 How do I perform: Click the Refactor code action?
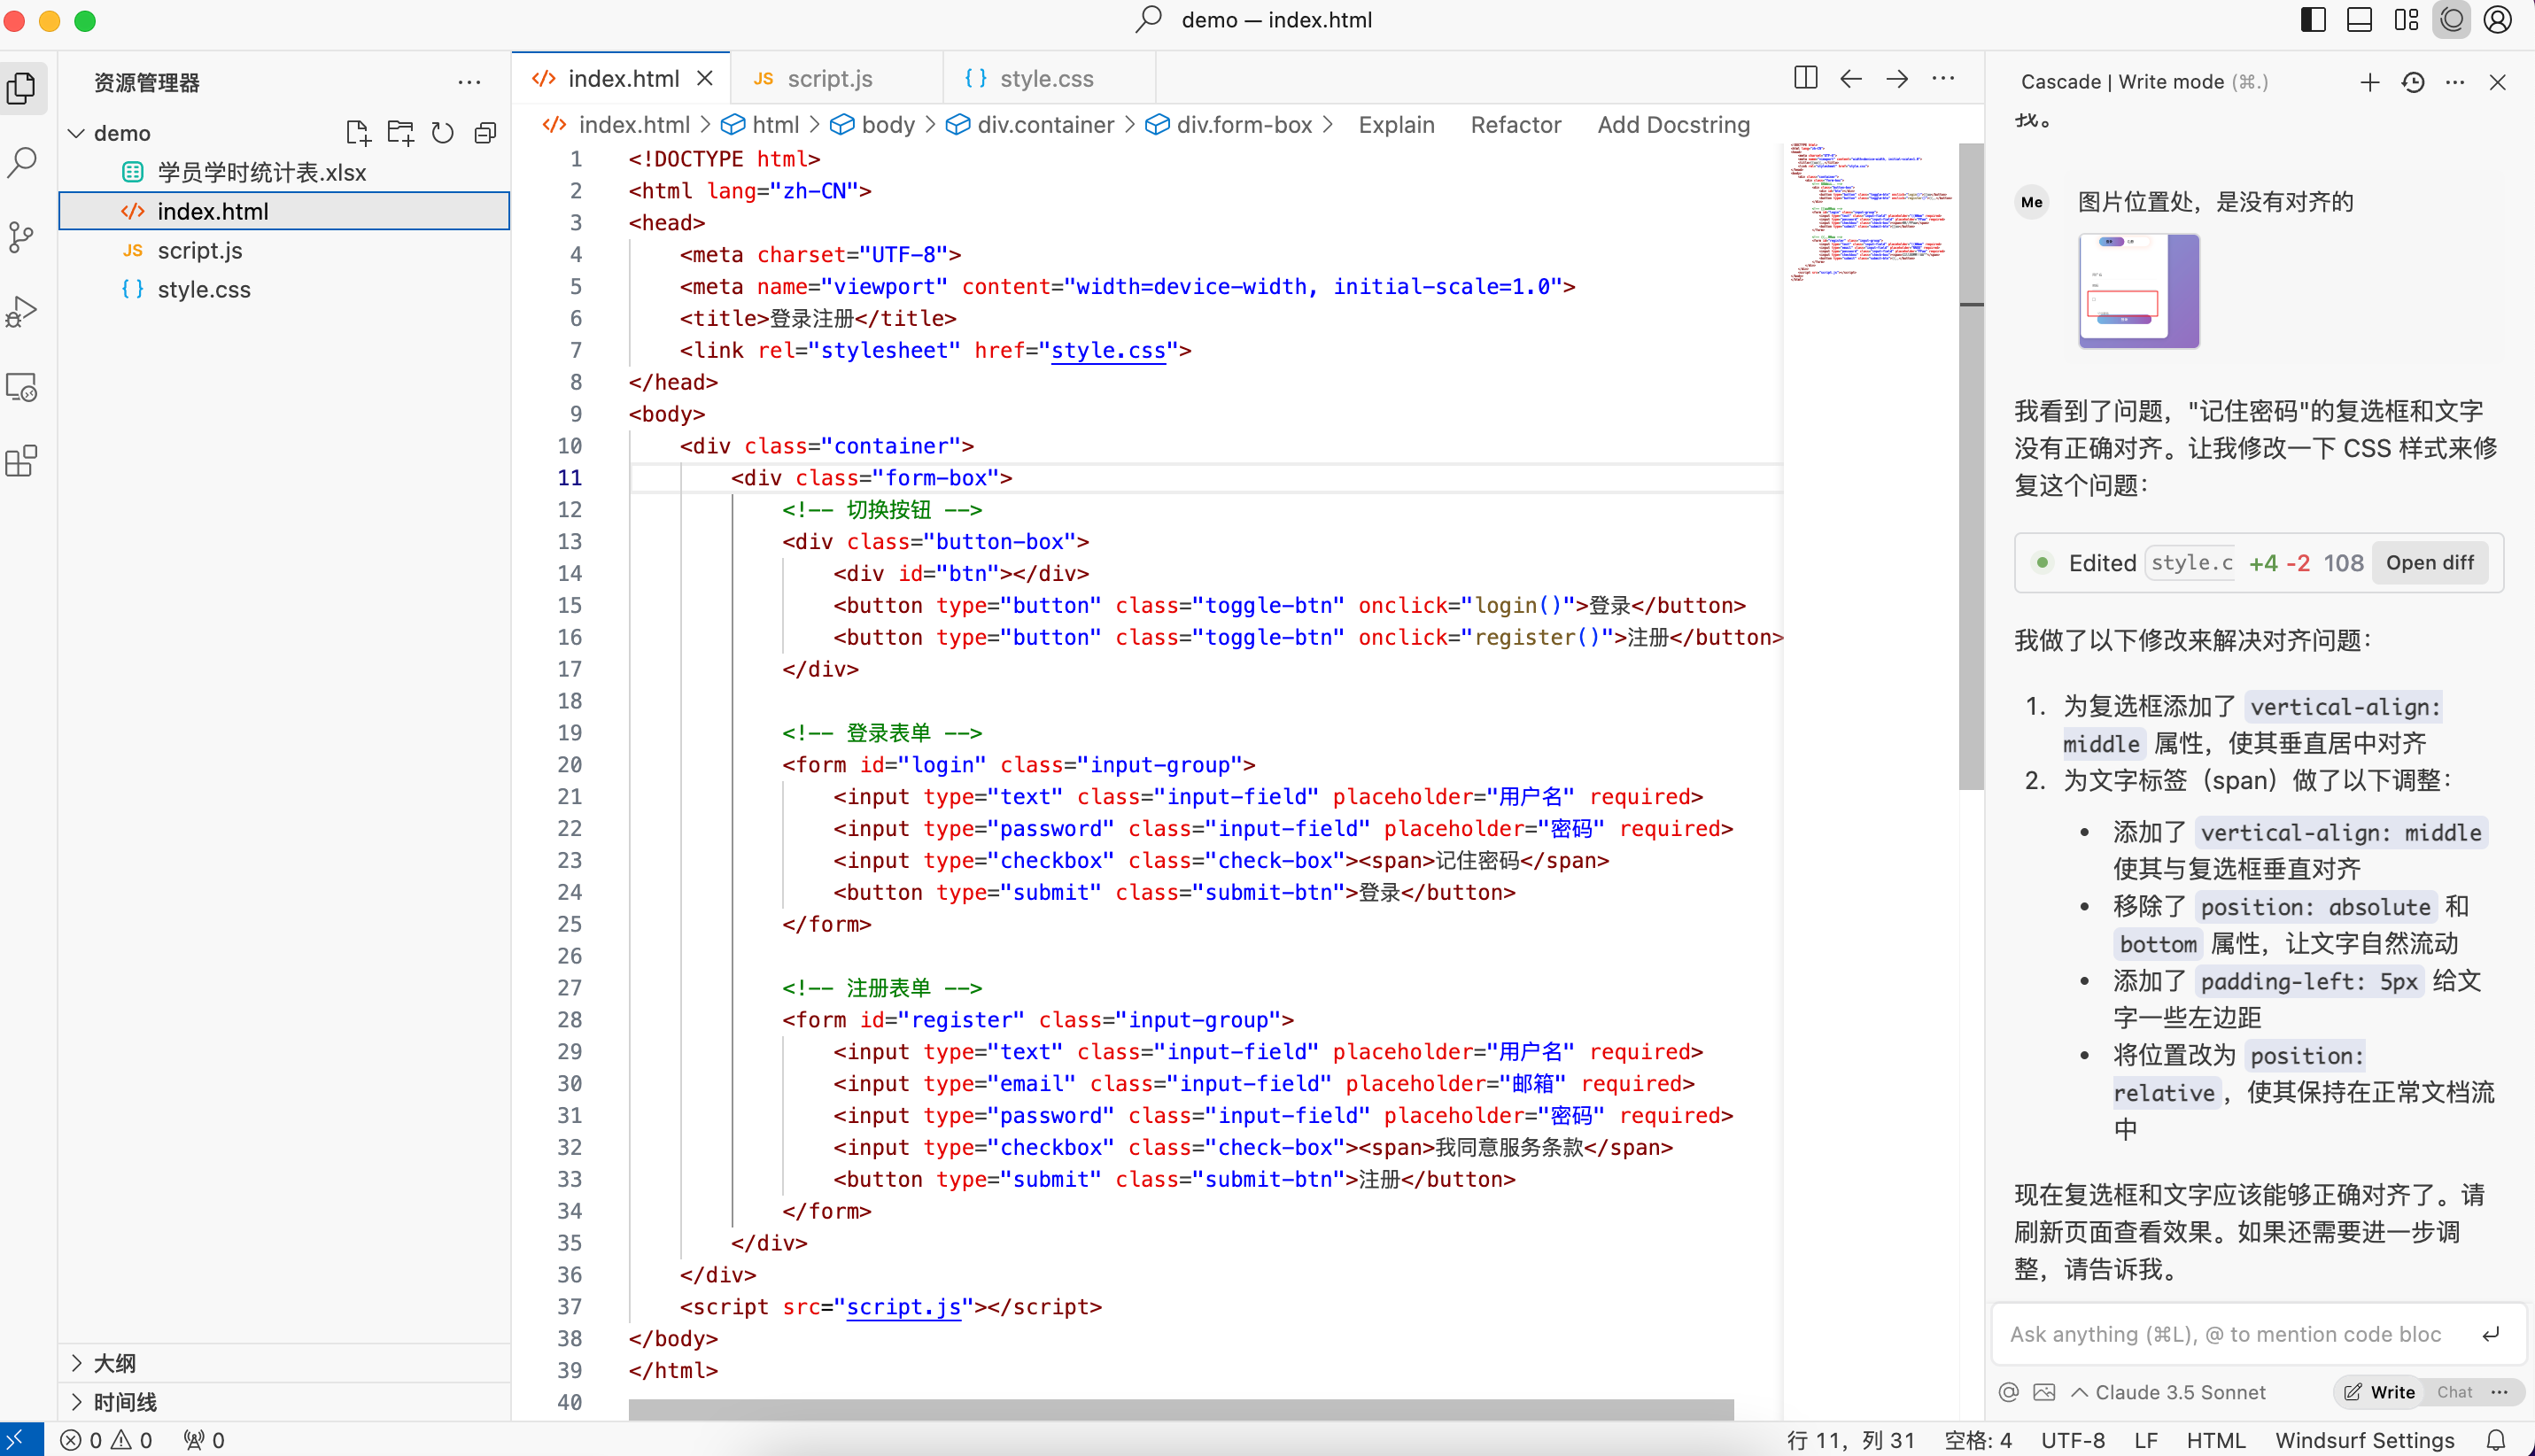click(1515, 125)
